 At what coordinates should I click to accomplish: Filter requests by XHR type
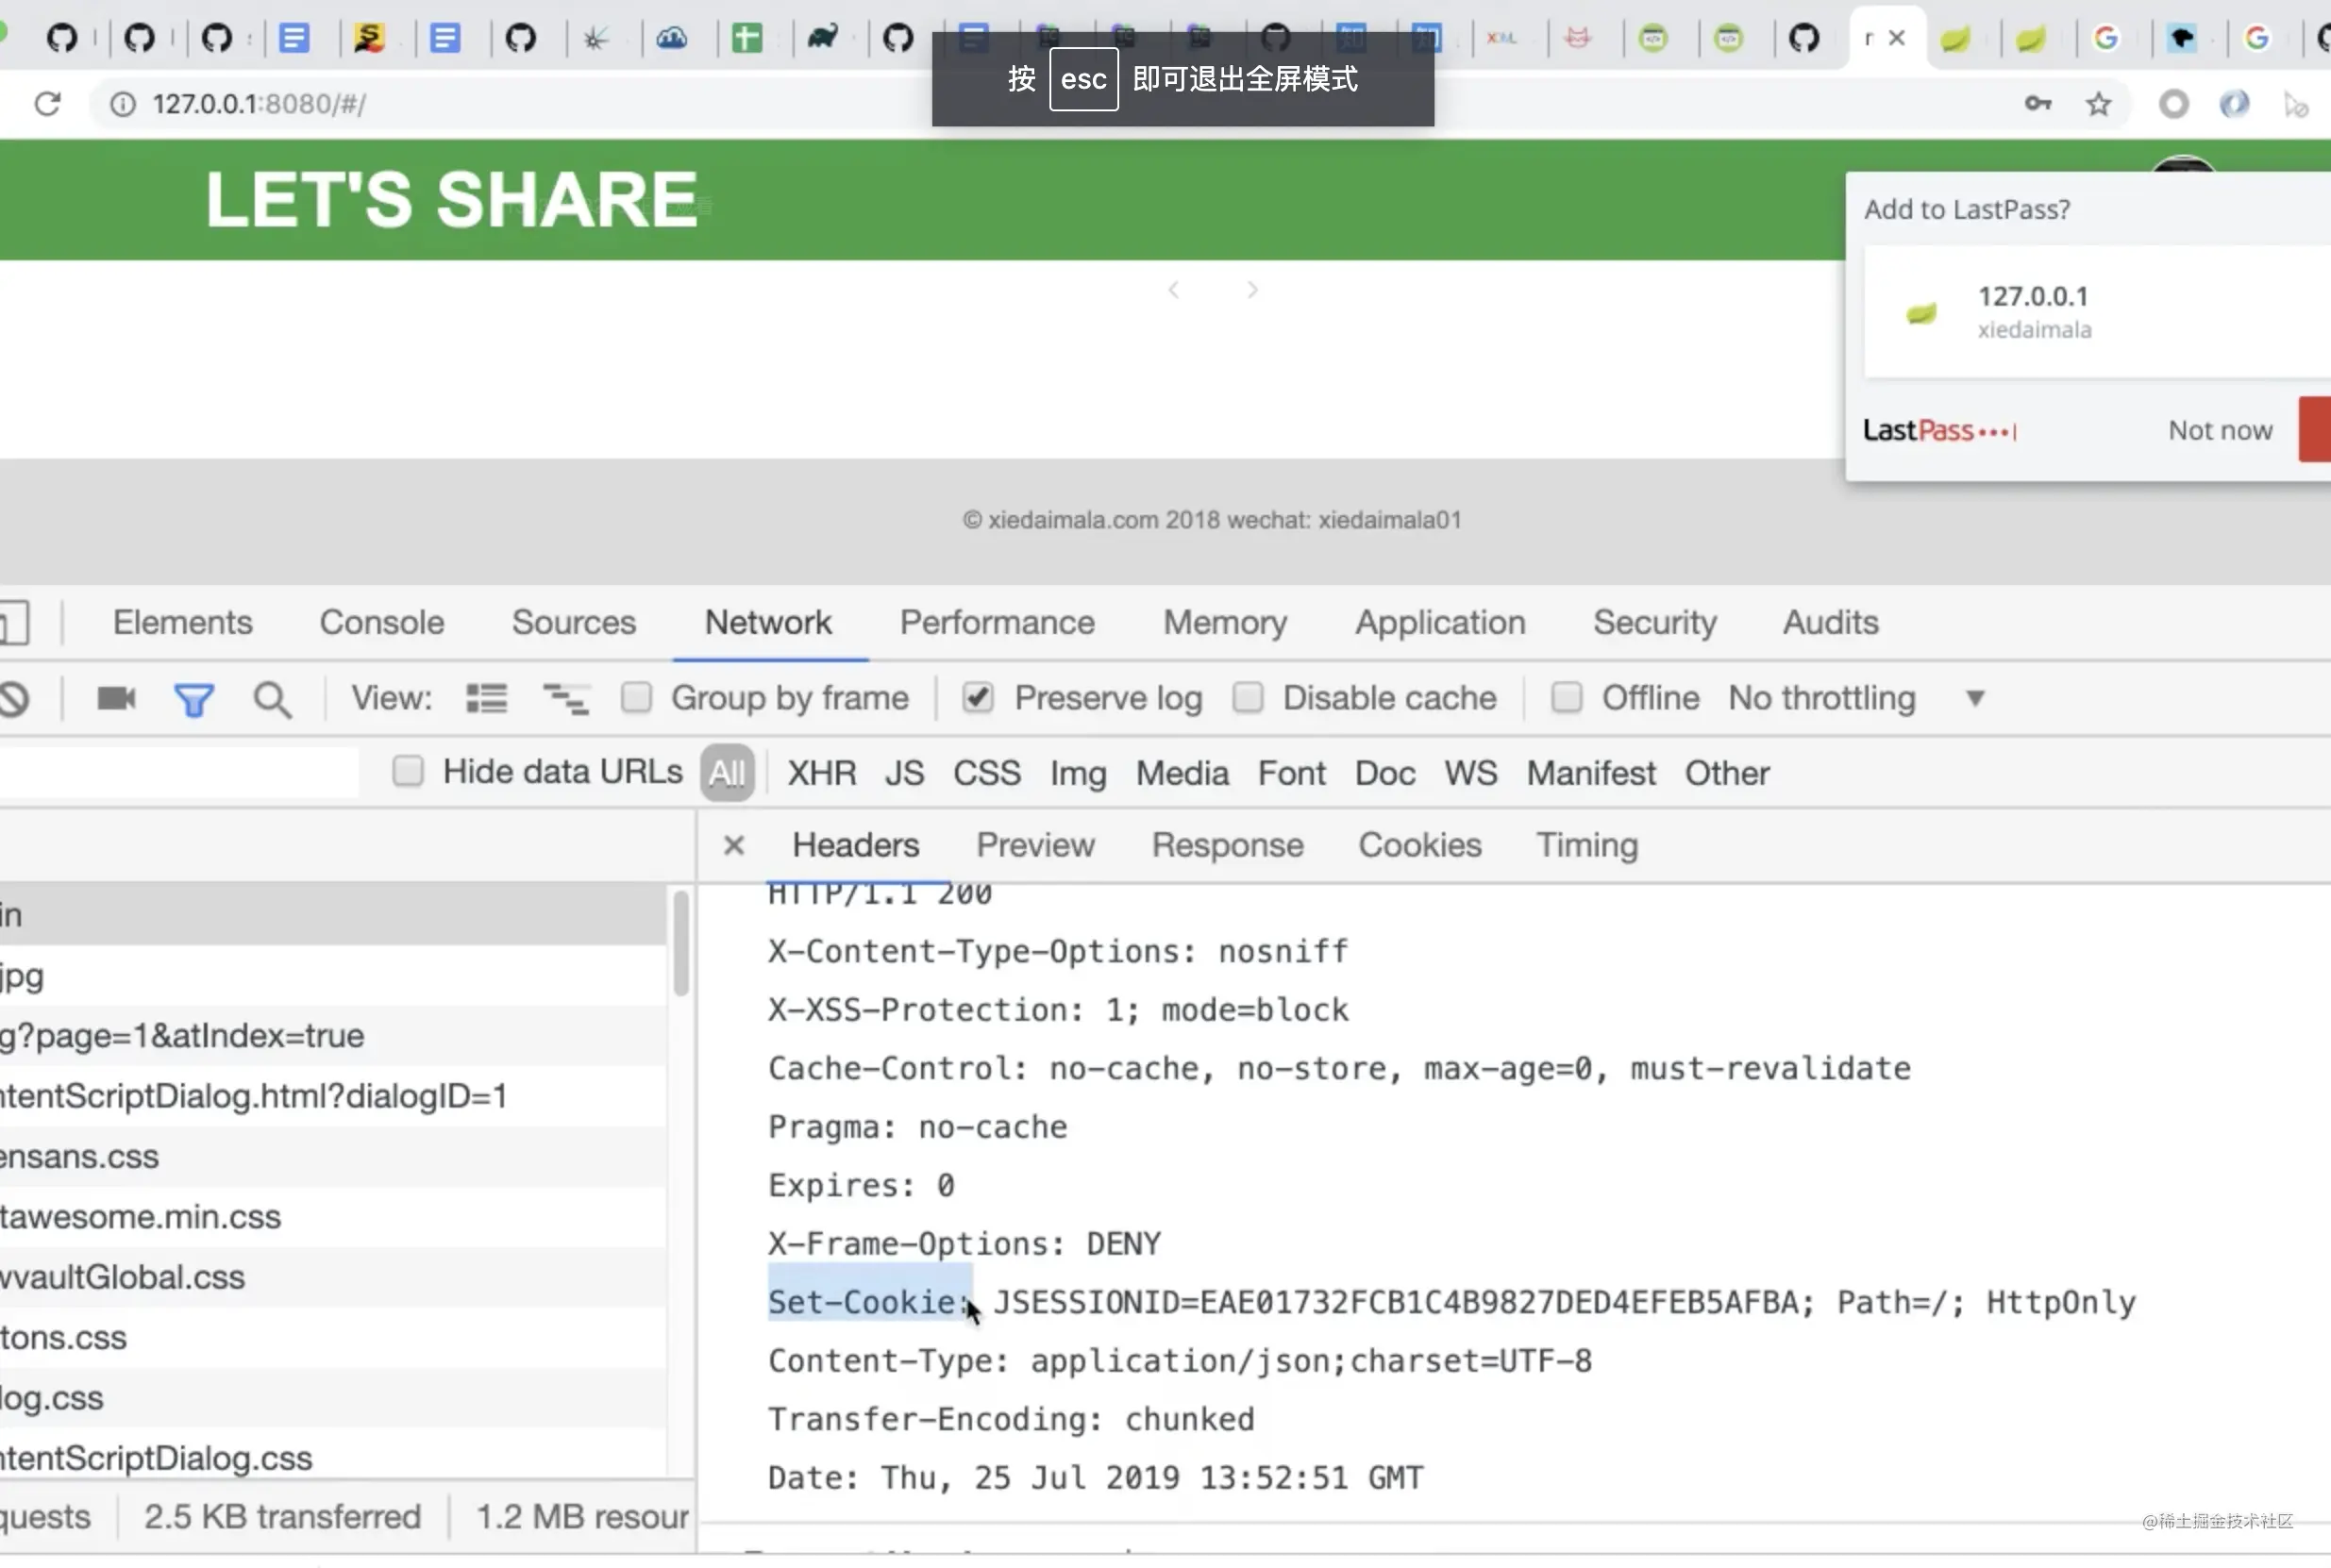[821, 773]
